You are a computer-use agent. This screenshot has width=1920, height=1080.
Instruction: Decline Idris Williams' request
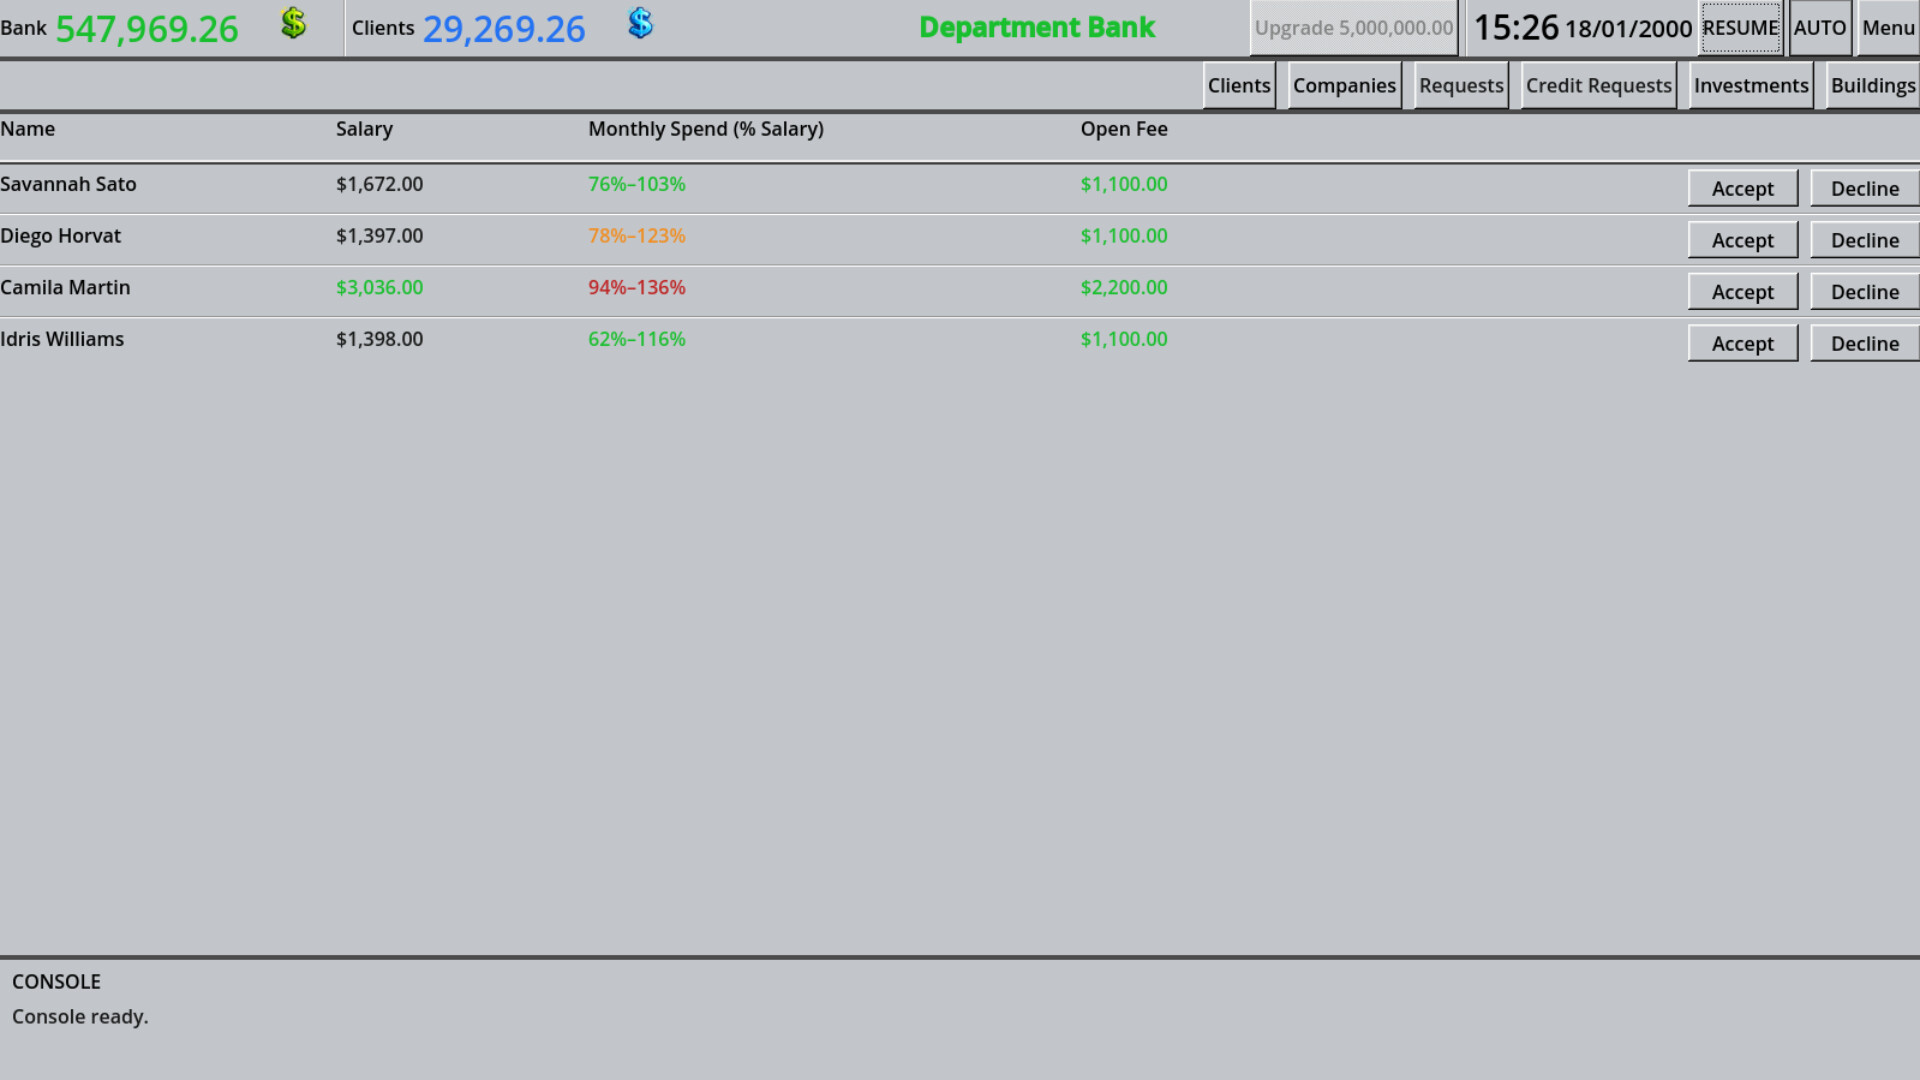(1864, 343)
